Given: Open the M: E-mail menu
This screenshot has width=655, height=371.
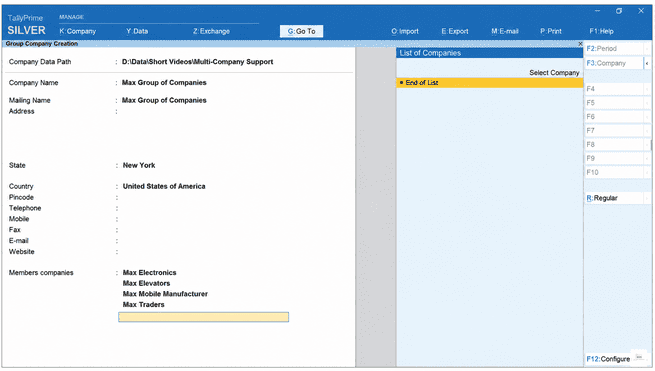Looking at the screenshot, I should click(x=505, y=31).
